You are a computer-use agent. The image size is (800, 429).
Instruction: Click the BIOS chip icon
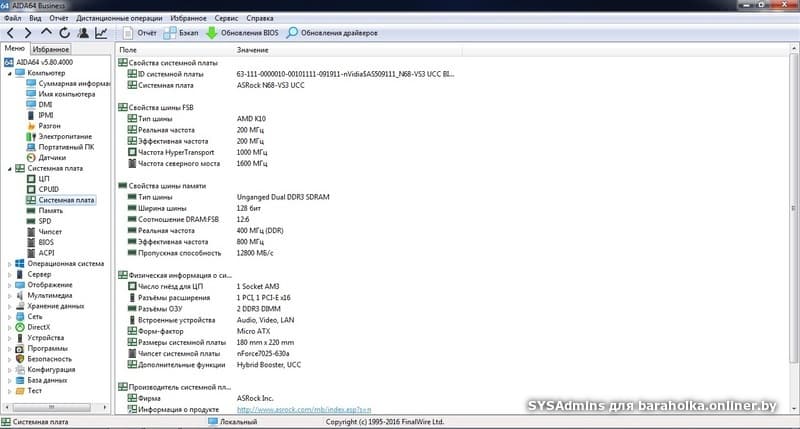[x=31, y=242]
